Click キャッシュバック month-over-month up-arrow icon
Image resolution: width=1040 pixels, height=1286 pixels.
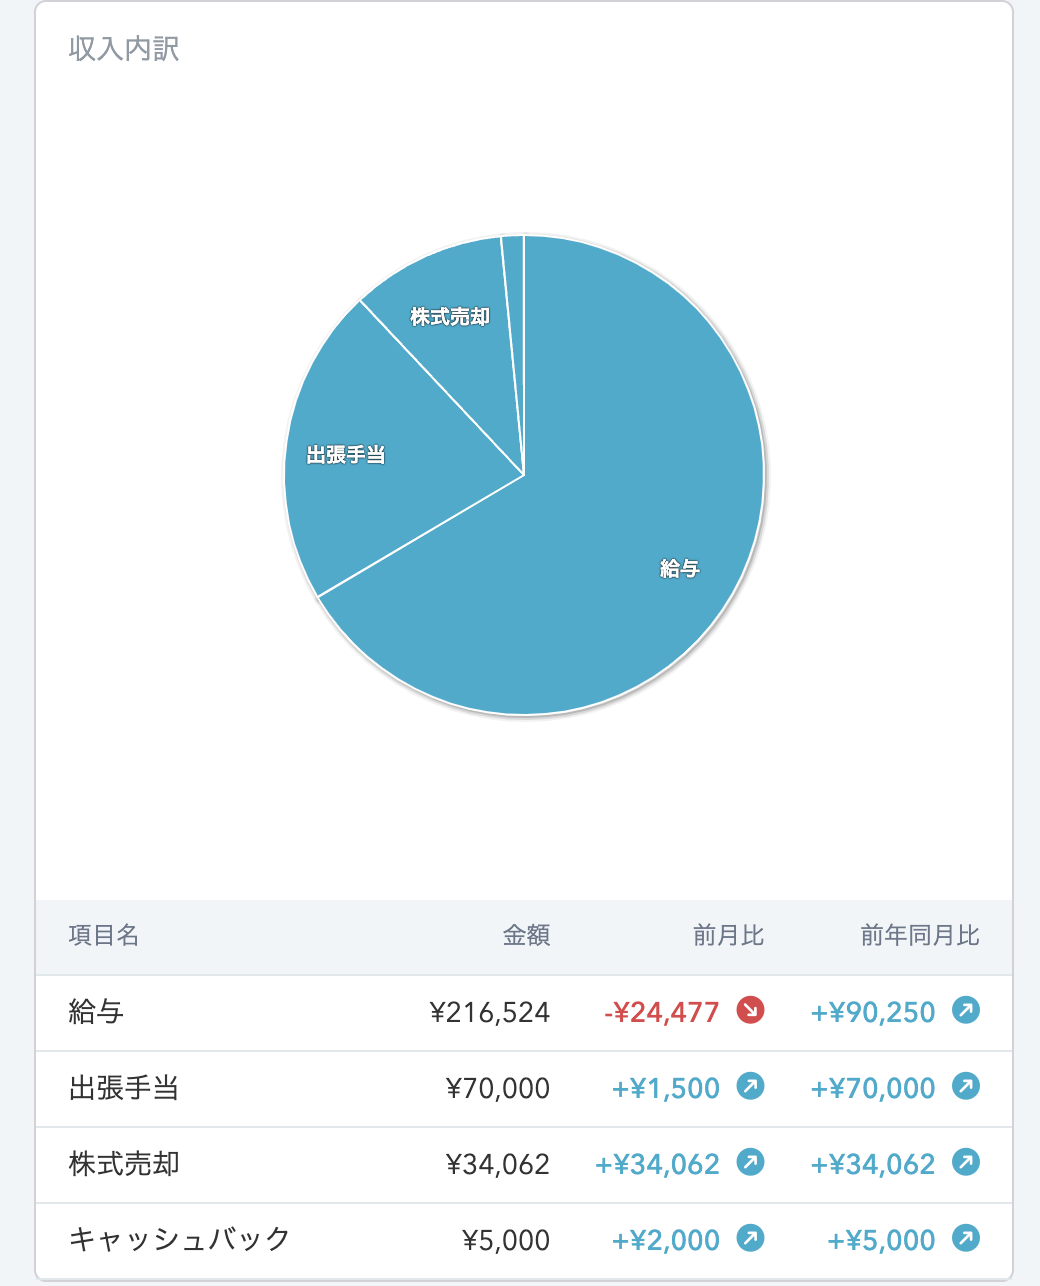[x=750, y=1239]
